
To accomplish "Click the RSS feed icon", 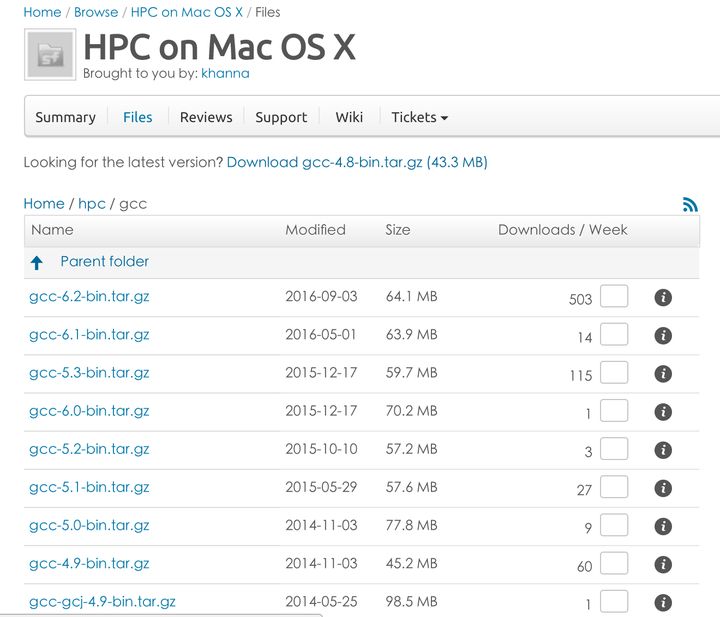I will click(x=690, y=205).
